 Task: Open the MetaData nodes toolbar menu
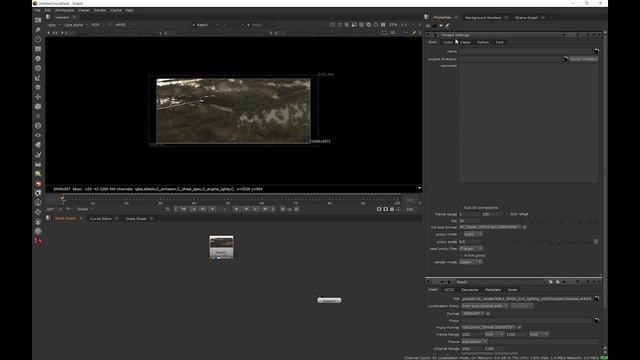(38, 145)
